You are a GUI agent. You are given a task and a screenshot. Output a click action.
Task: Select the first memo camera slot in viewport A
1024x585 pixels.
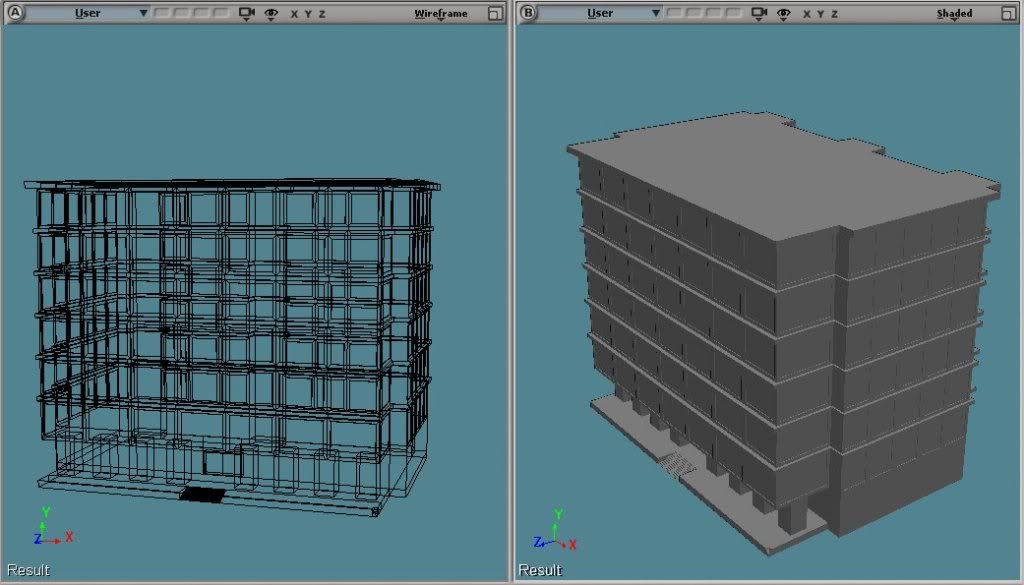pyautogui.click(x=162, y=13)
